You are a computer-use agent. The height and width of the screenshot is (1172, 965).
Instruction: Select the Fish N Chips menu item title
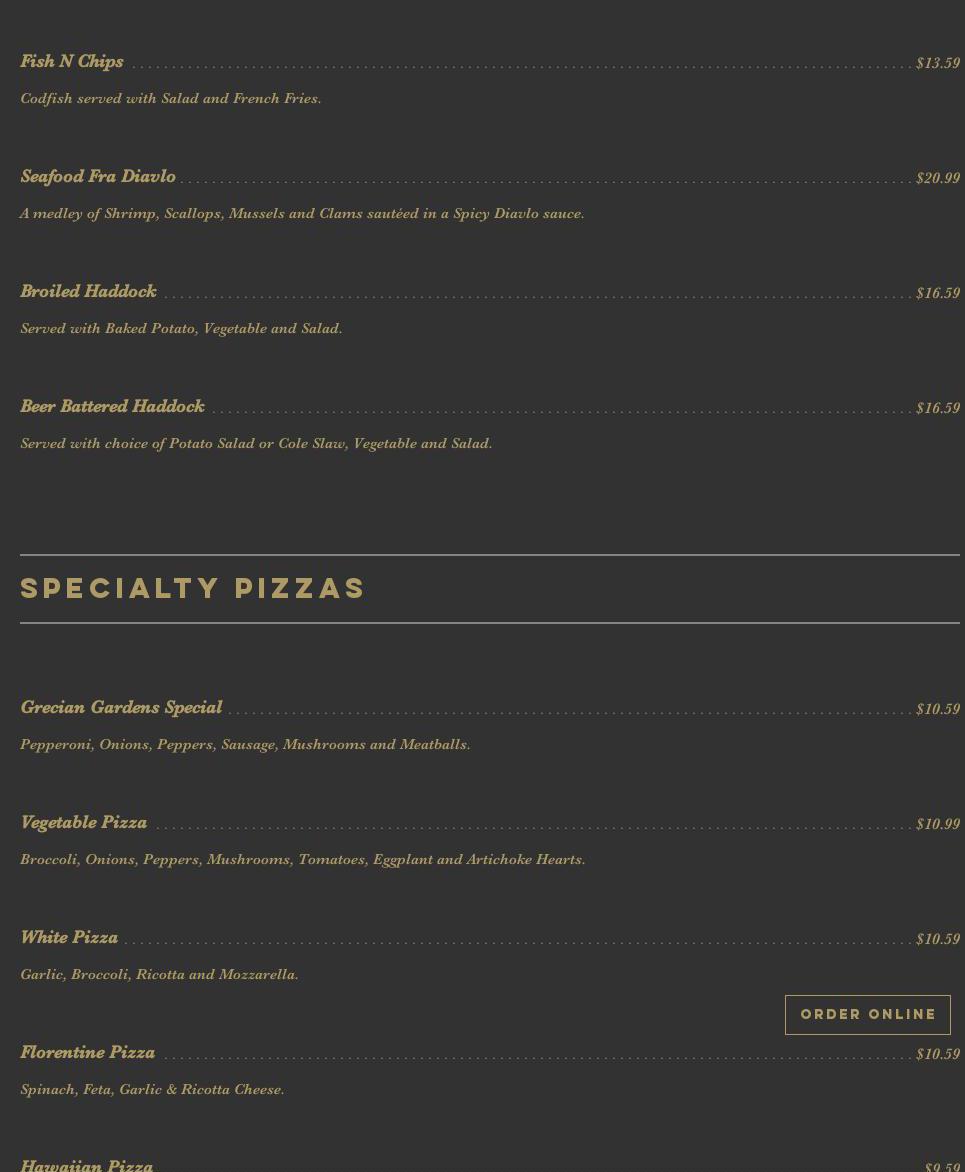pyautogui.click(x=72, y=62)
